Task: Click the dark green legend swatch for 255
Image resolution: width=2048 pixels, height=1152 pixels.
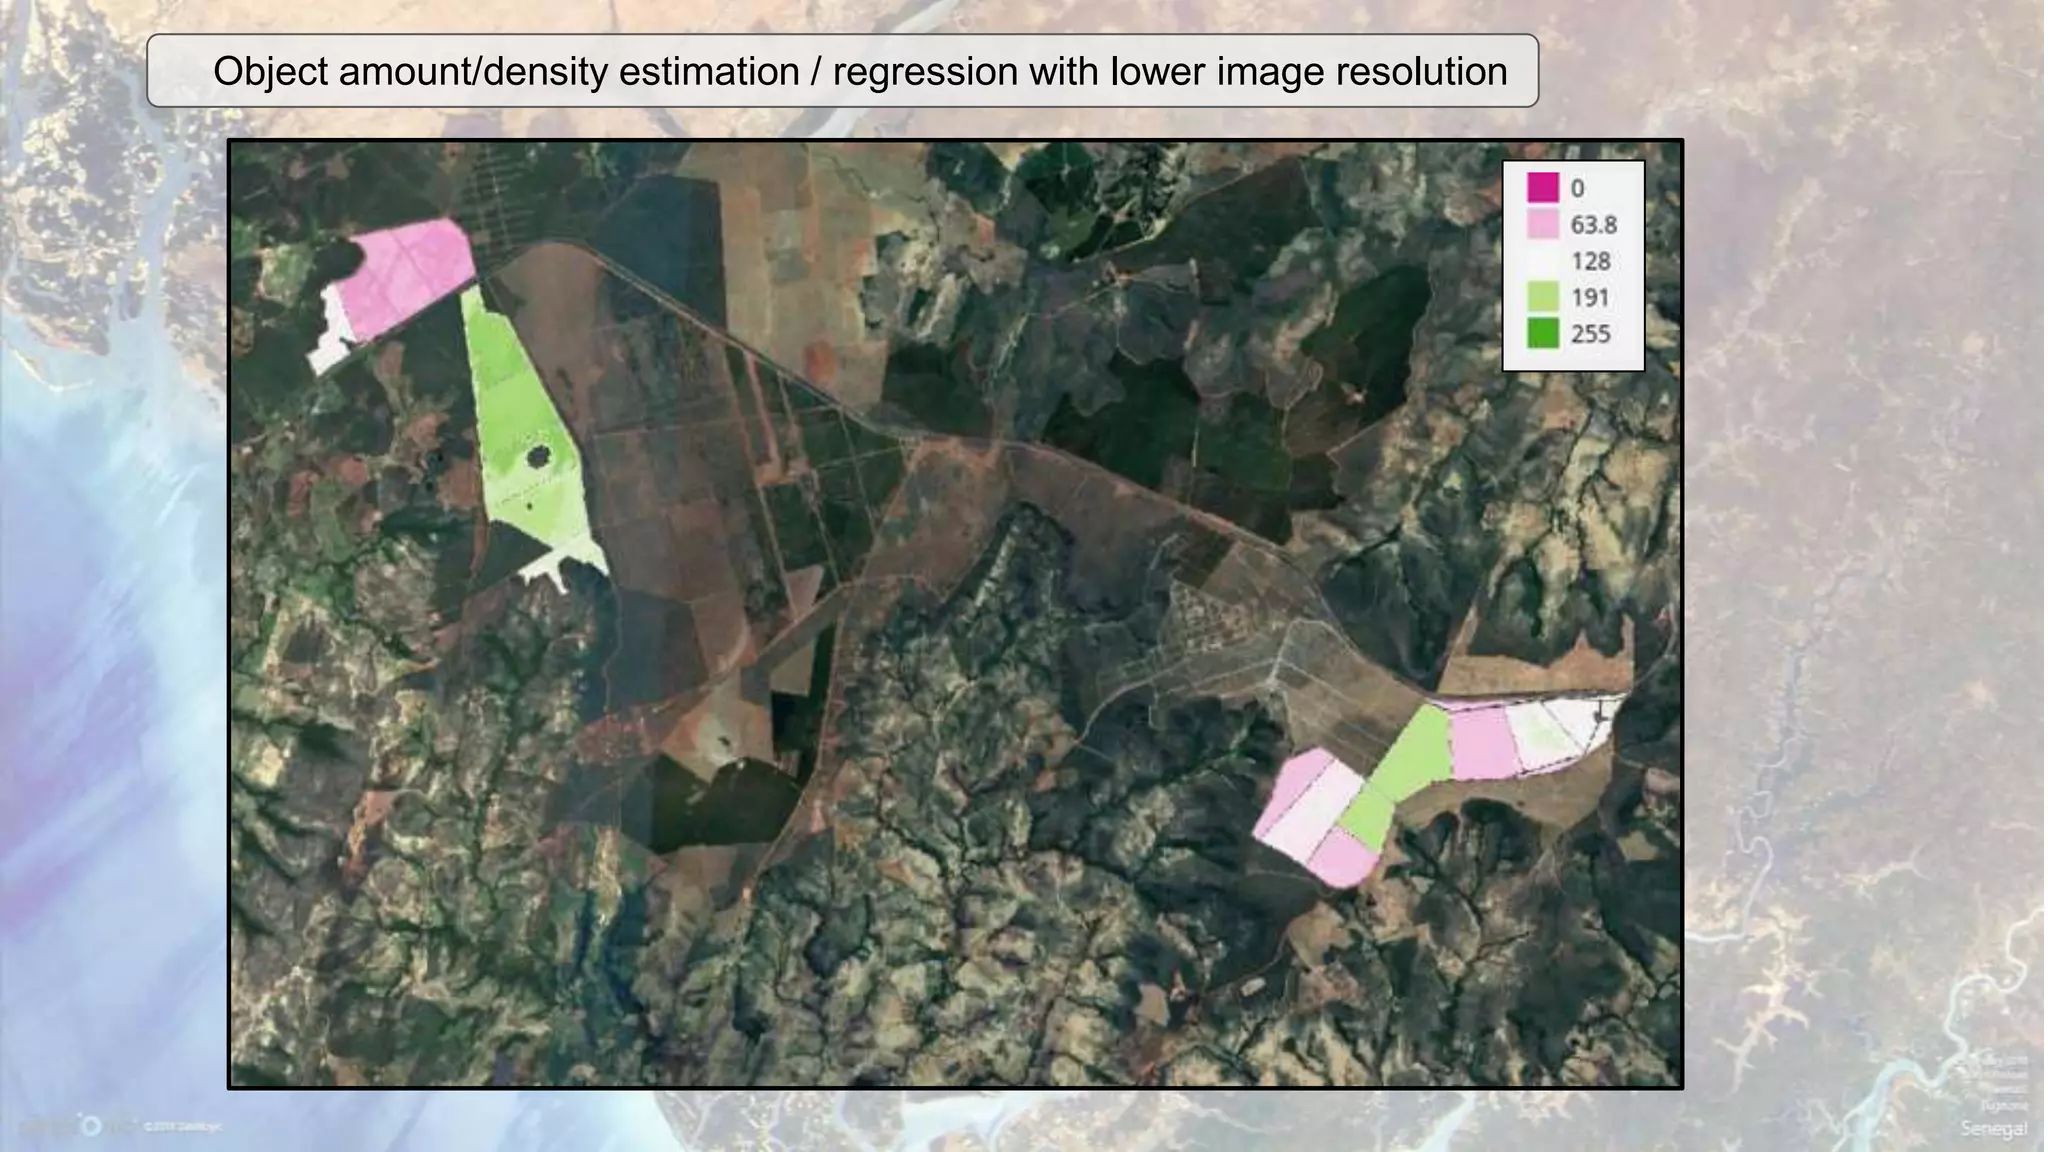Action: 1543,333
